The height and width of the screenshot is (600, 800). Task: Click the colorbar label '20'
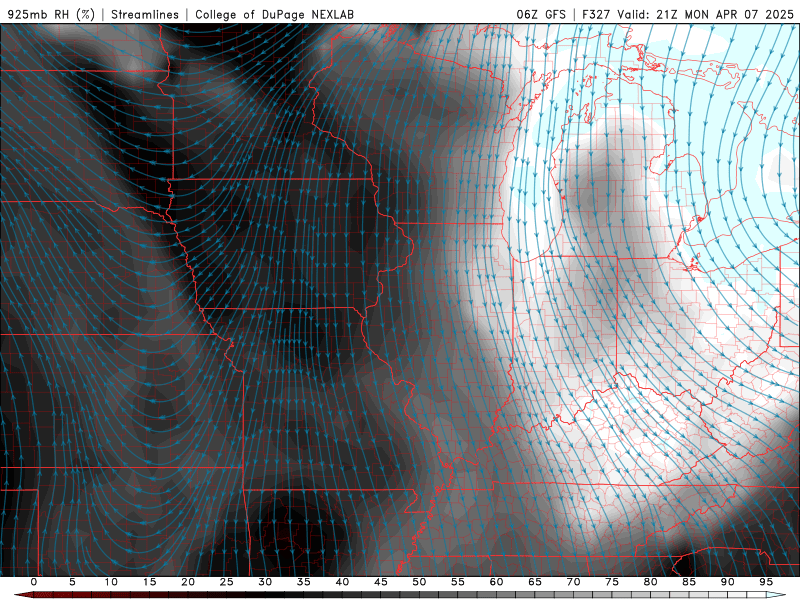[x=188, y=582]
